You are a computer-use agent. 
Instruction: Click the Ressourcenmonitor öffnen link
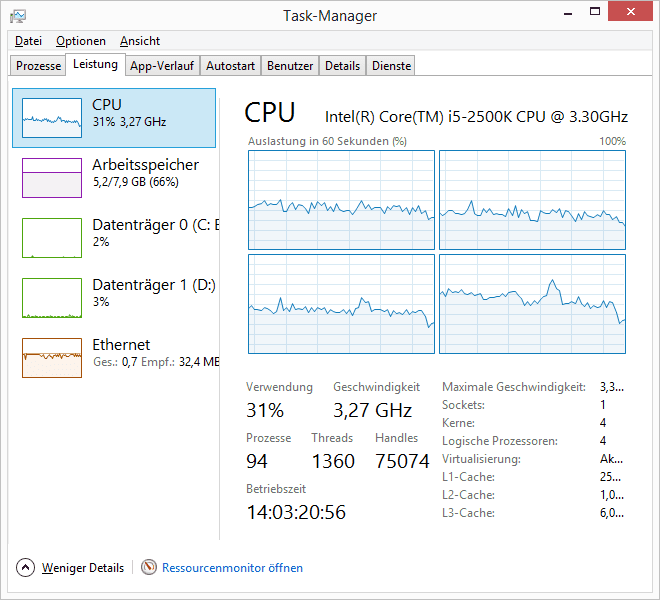(x=232, y=568)
